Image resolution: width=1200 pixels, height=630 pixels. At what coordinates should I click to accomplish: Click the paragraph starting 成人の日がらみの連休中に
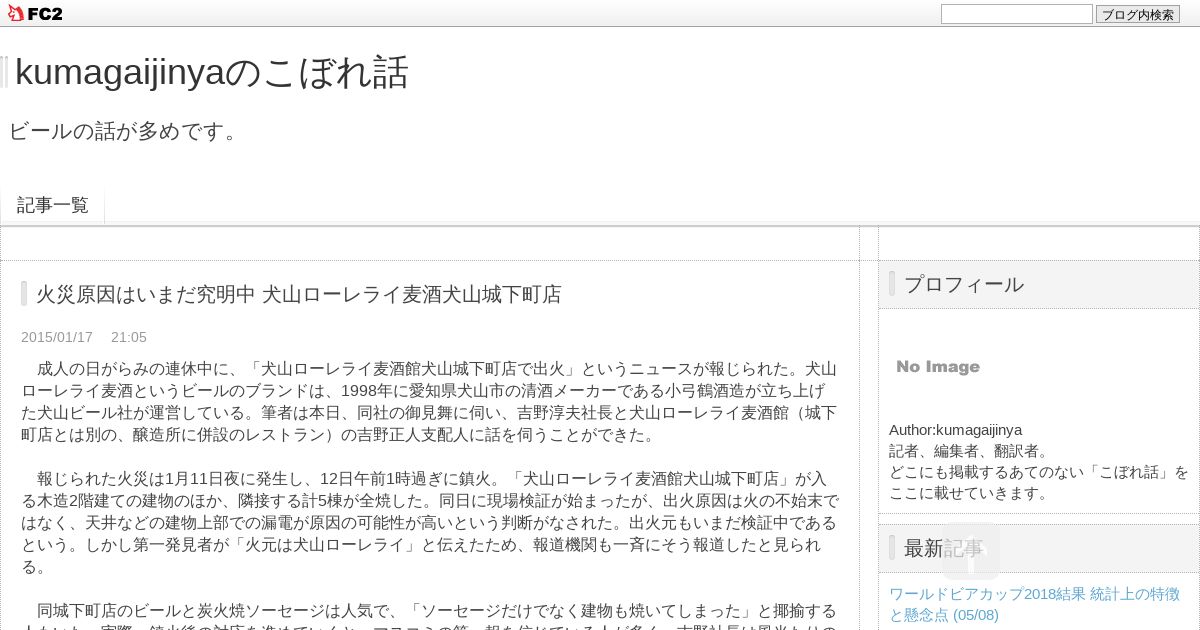pyautogui.click(x=429, y=402)
